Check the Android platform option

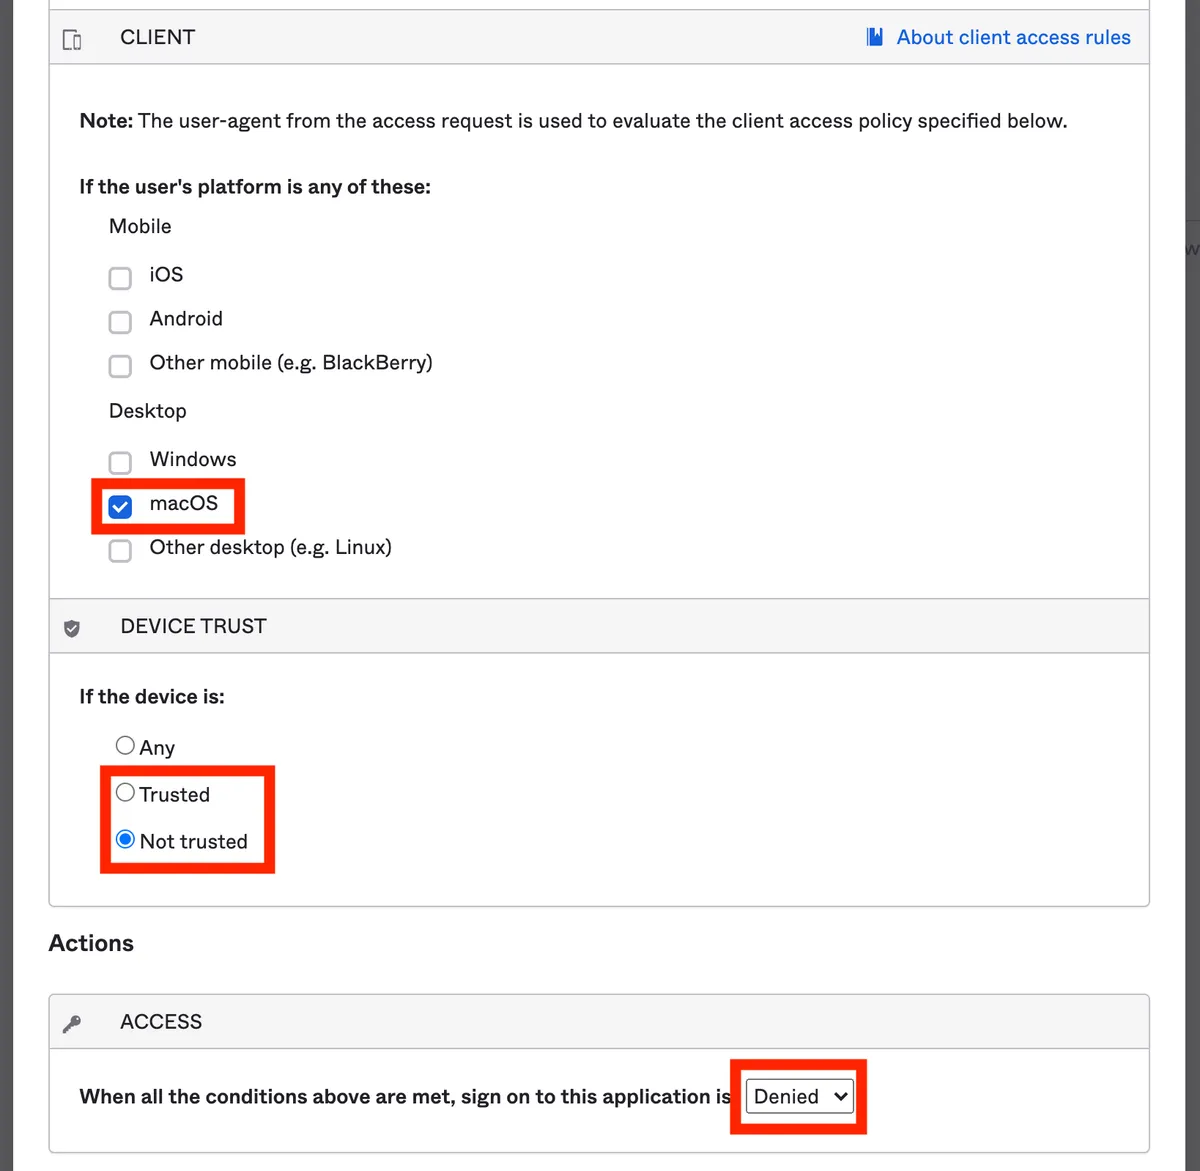tap(120, 322)
